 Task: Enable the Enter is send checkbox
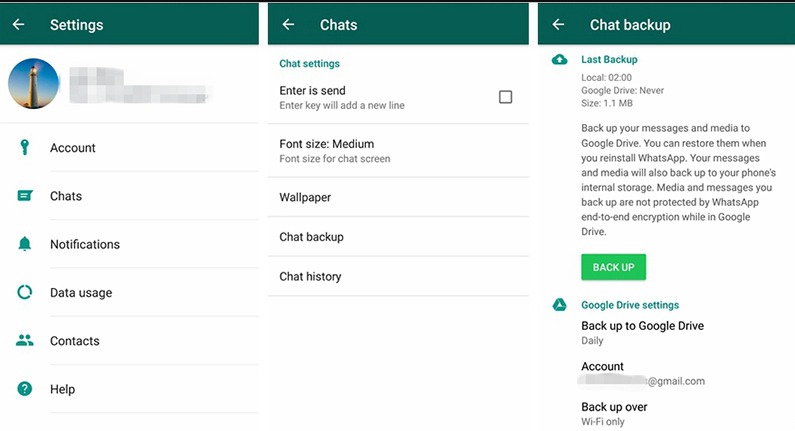505,97
